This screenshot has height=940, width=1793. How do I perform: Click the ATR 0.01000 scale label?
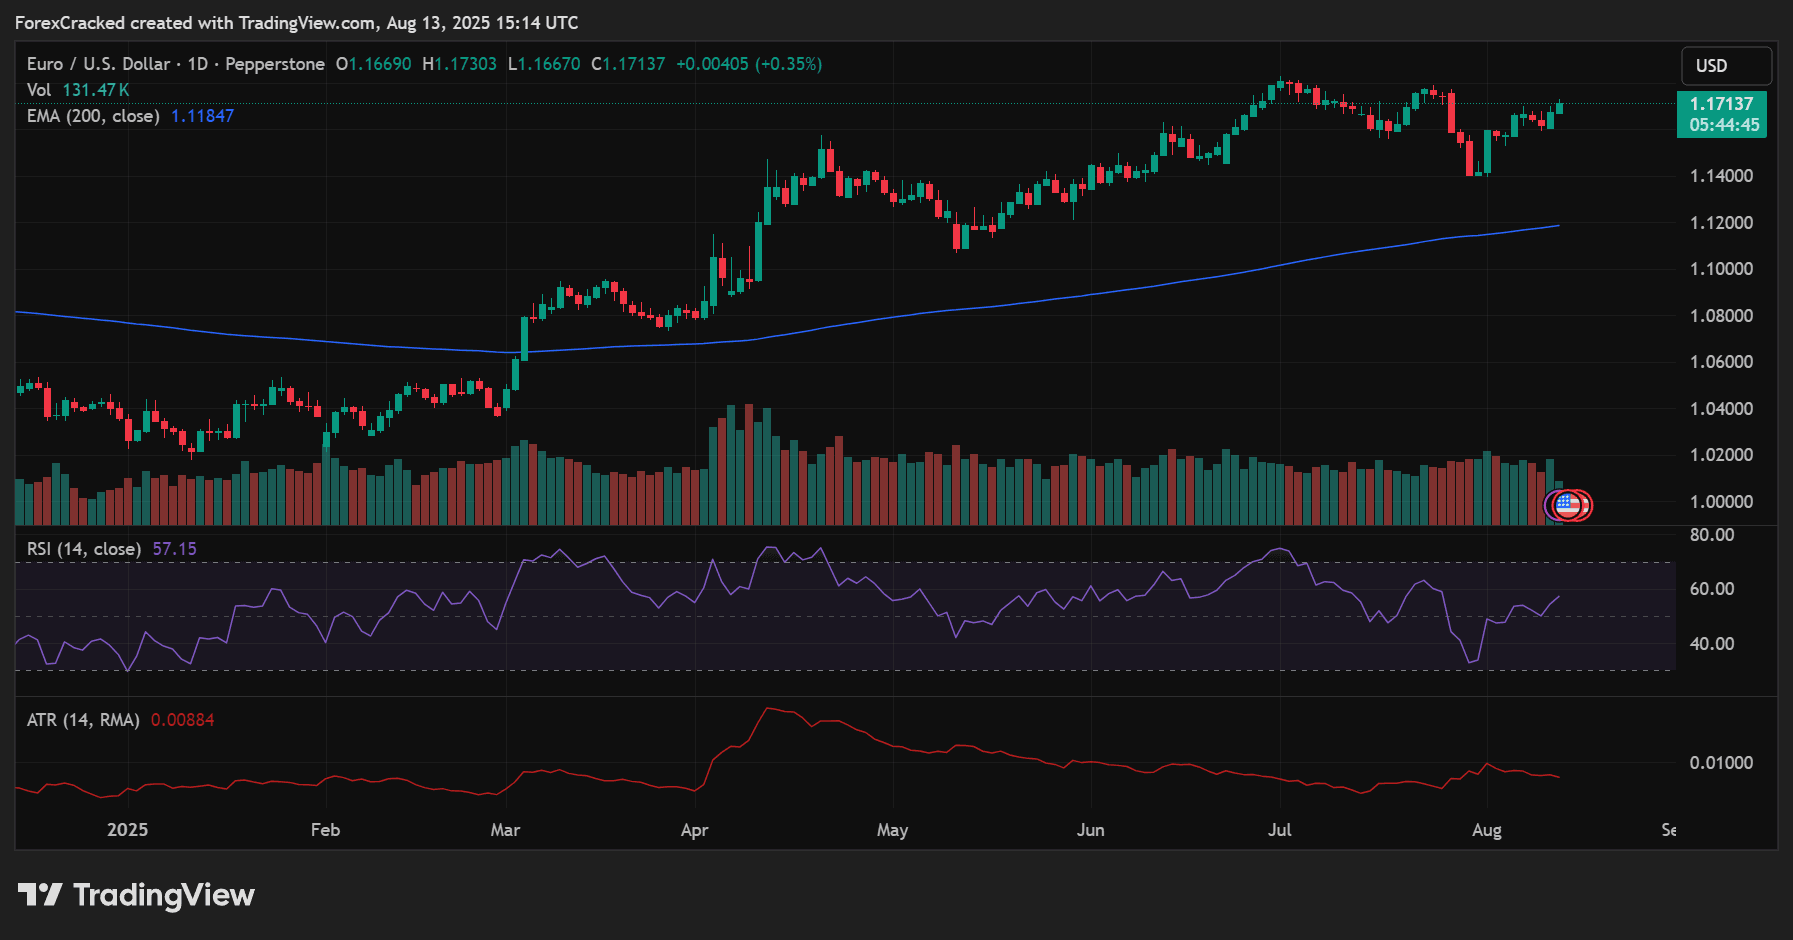[1721, 763]
